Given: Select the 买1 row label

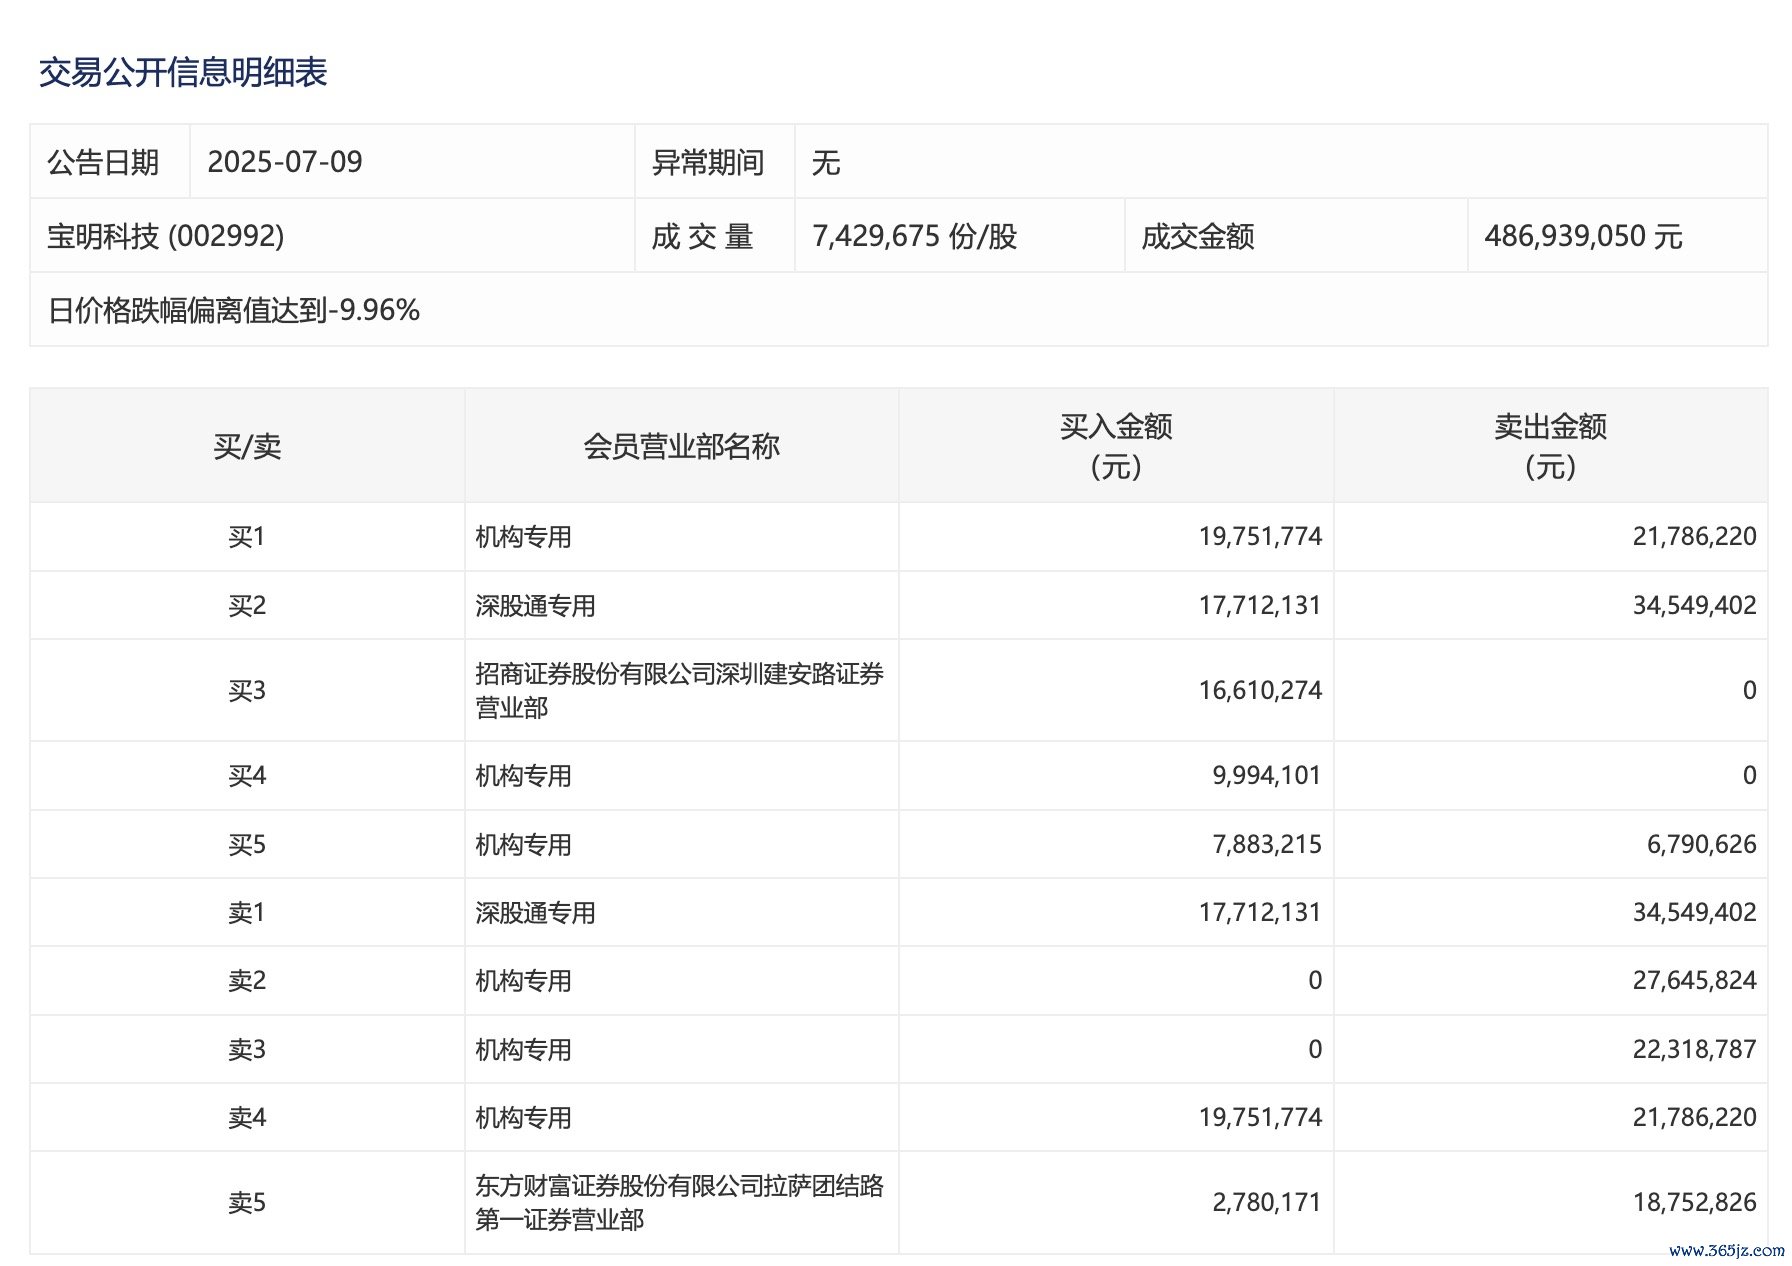Looking at the screenshot, I should tap(247, 537).
